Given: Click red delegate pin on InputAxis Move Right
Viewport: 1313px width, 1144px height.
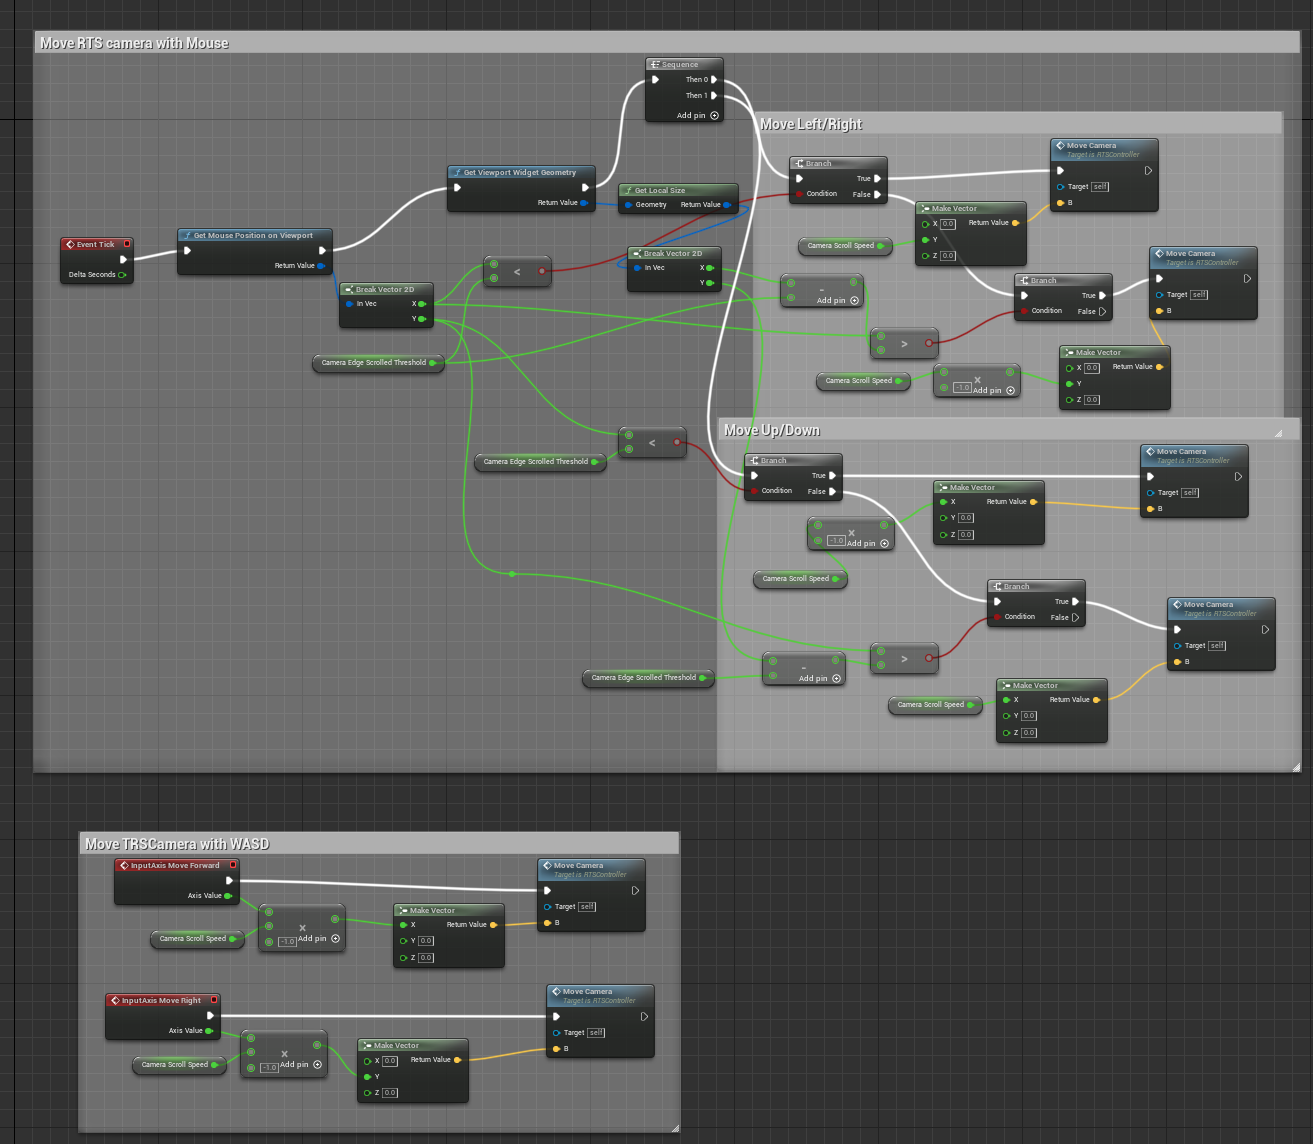Looking at the screenshot, I should [x=214, y=1000].
